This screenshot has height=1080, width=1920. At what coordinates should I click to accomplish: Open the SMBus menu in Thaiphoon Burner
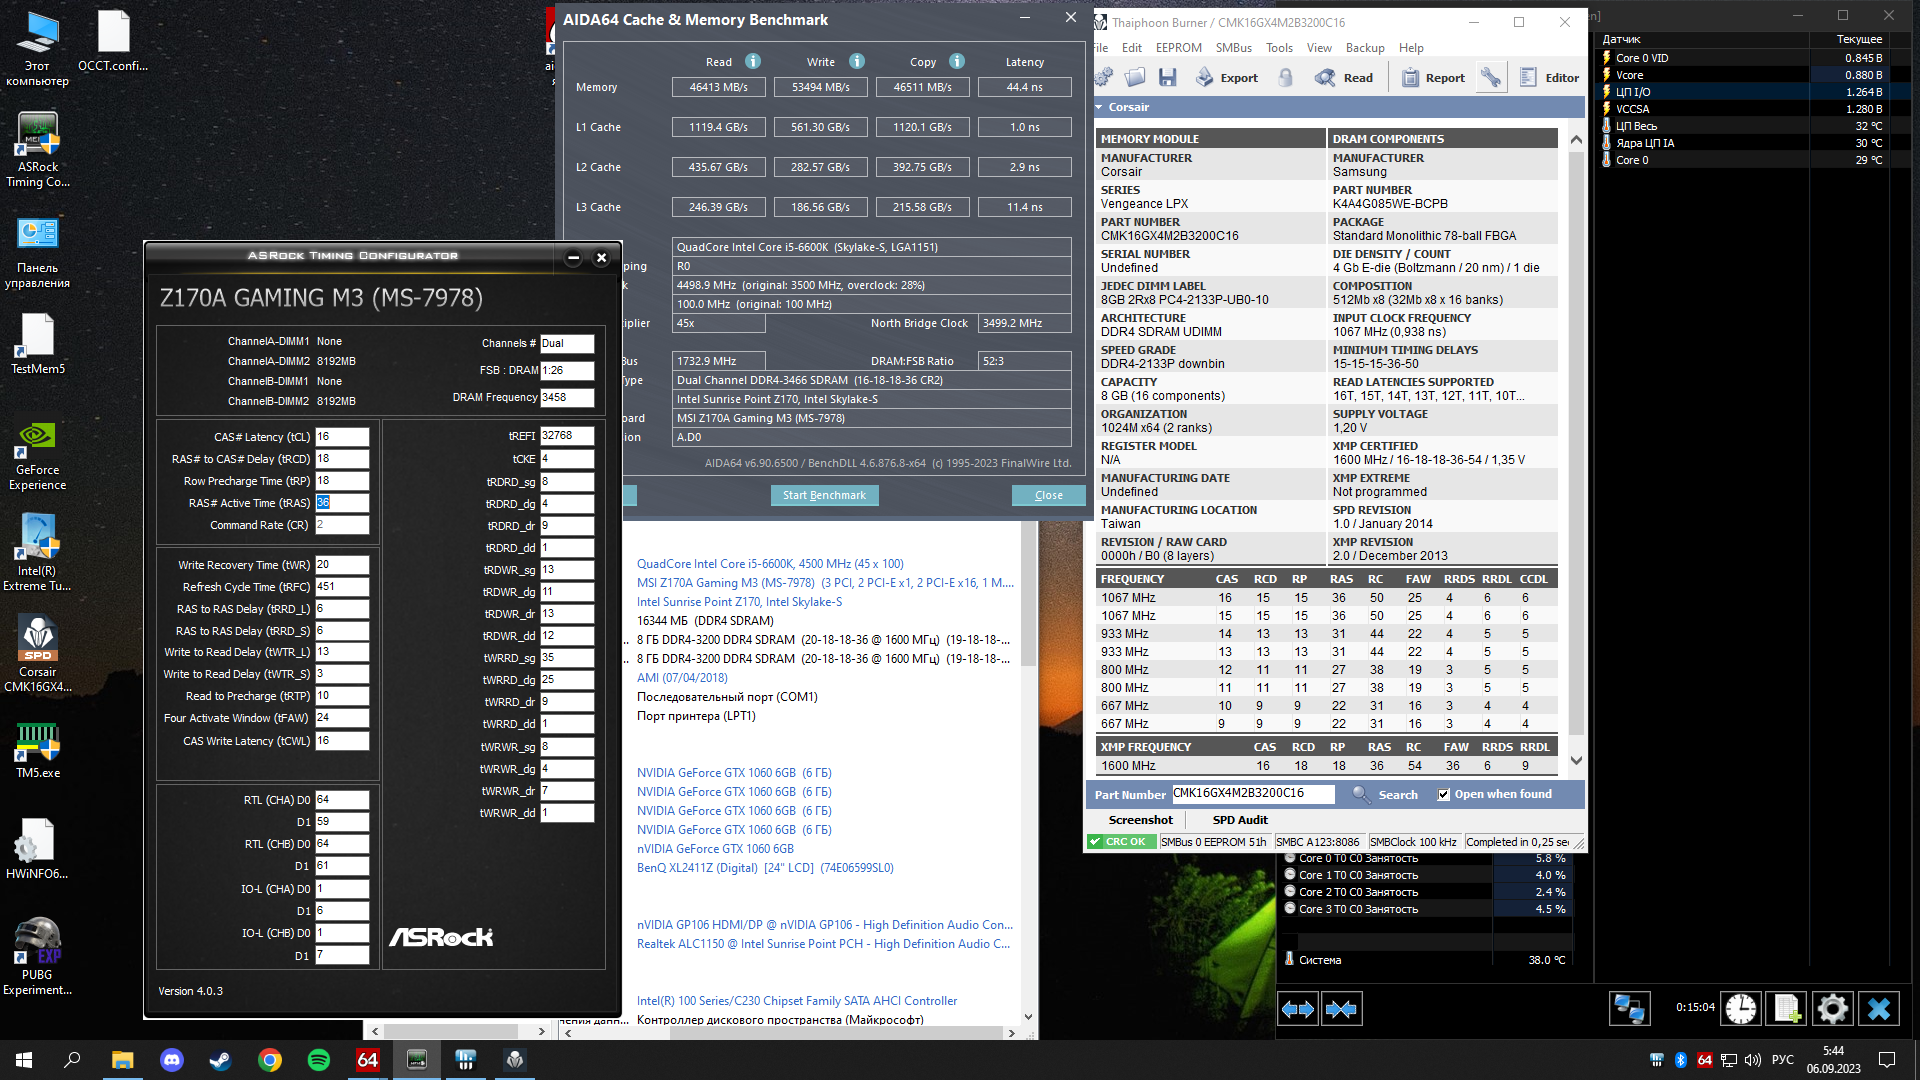(x=1233, y=48)
